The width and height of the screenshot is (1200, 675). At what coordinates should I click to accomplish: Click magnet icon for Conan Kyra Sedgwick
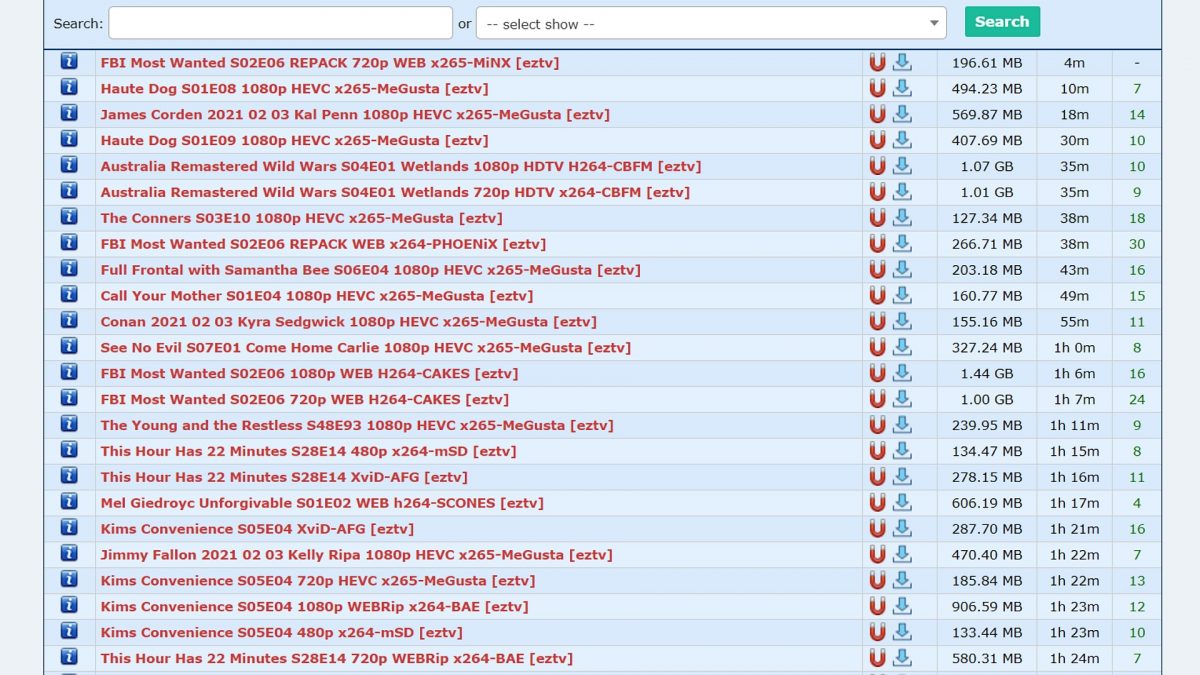point(877,321)
